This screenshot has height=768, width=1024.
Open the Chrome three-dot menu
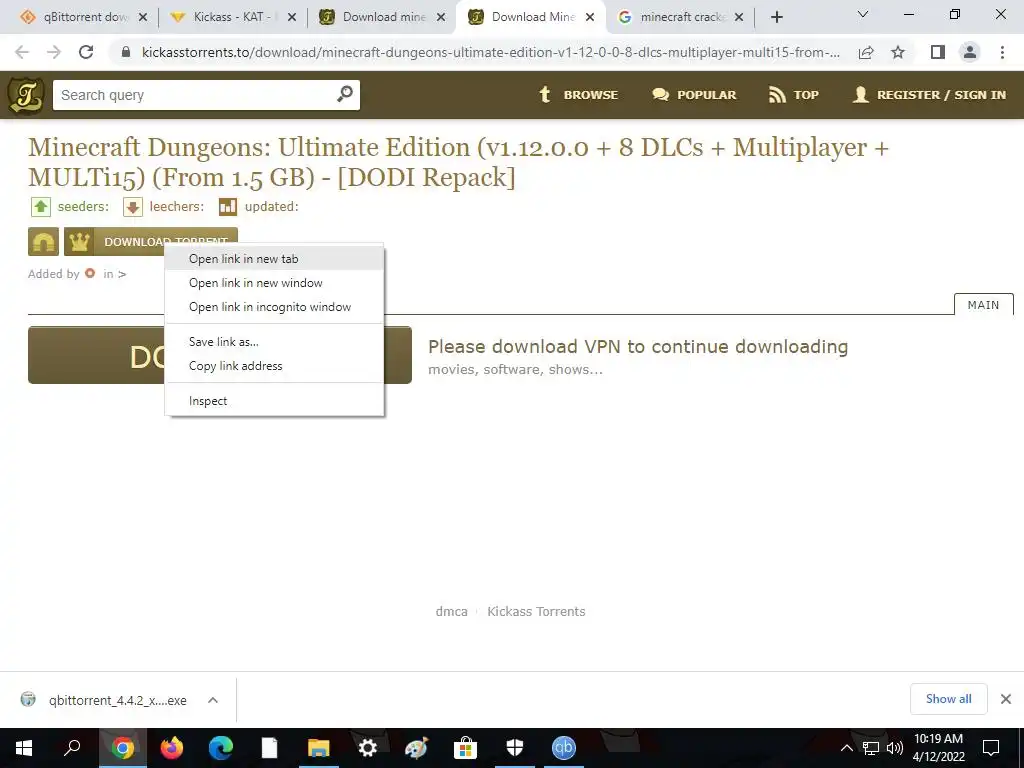1002,52
